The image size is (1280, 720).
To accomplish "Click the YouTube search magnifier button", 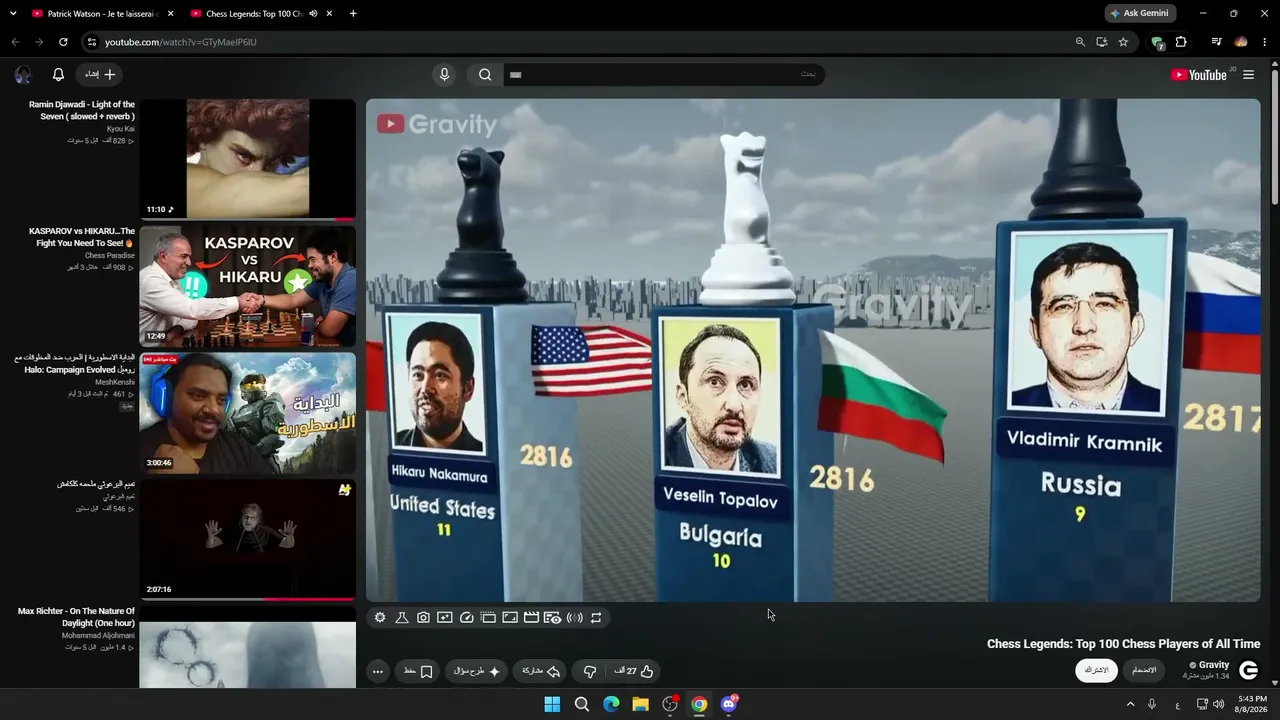I will point(485,74).
